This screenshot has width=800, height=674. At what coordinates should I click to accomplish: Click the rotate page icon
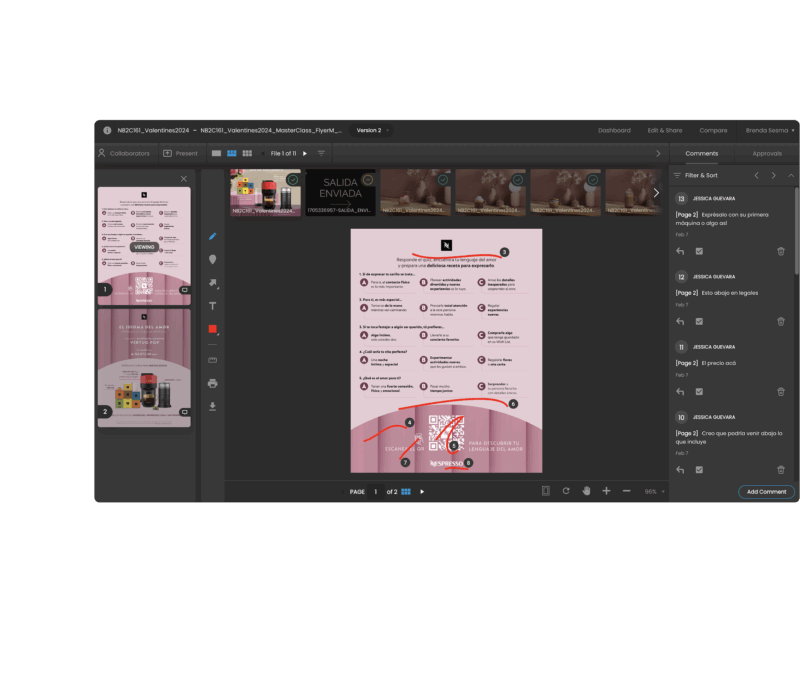click(566, 491)
